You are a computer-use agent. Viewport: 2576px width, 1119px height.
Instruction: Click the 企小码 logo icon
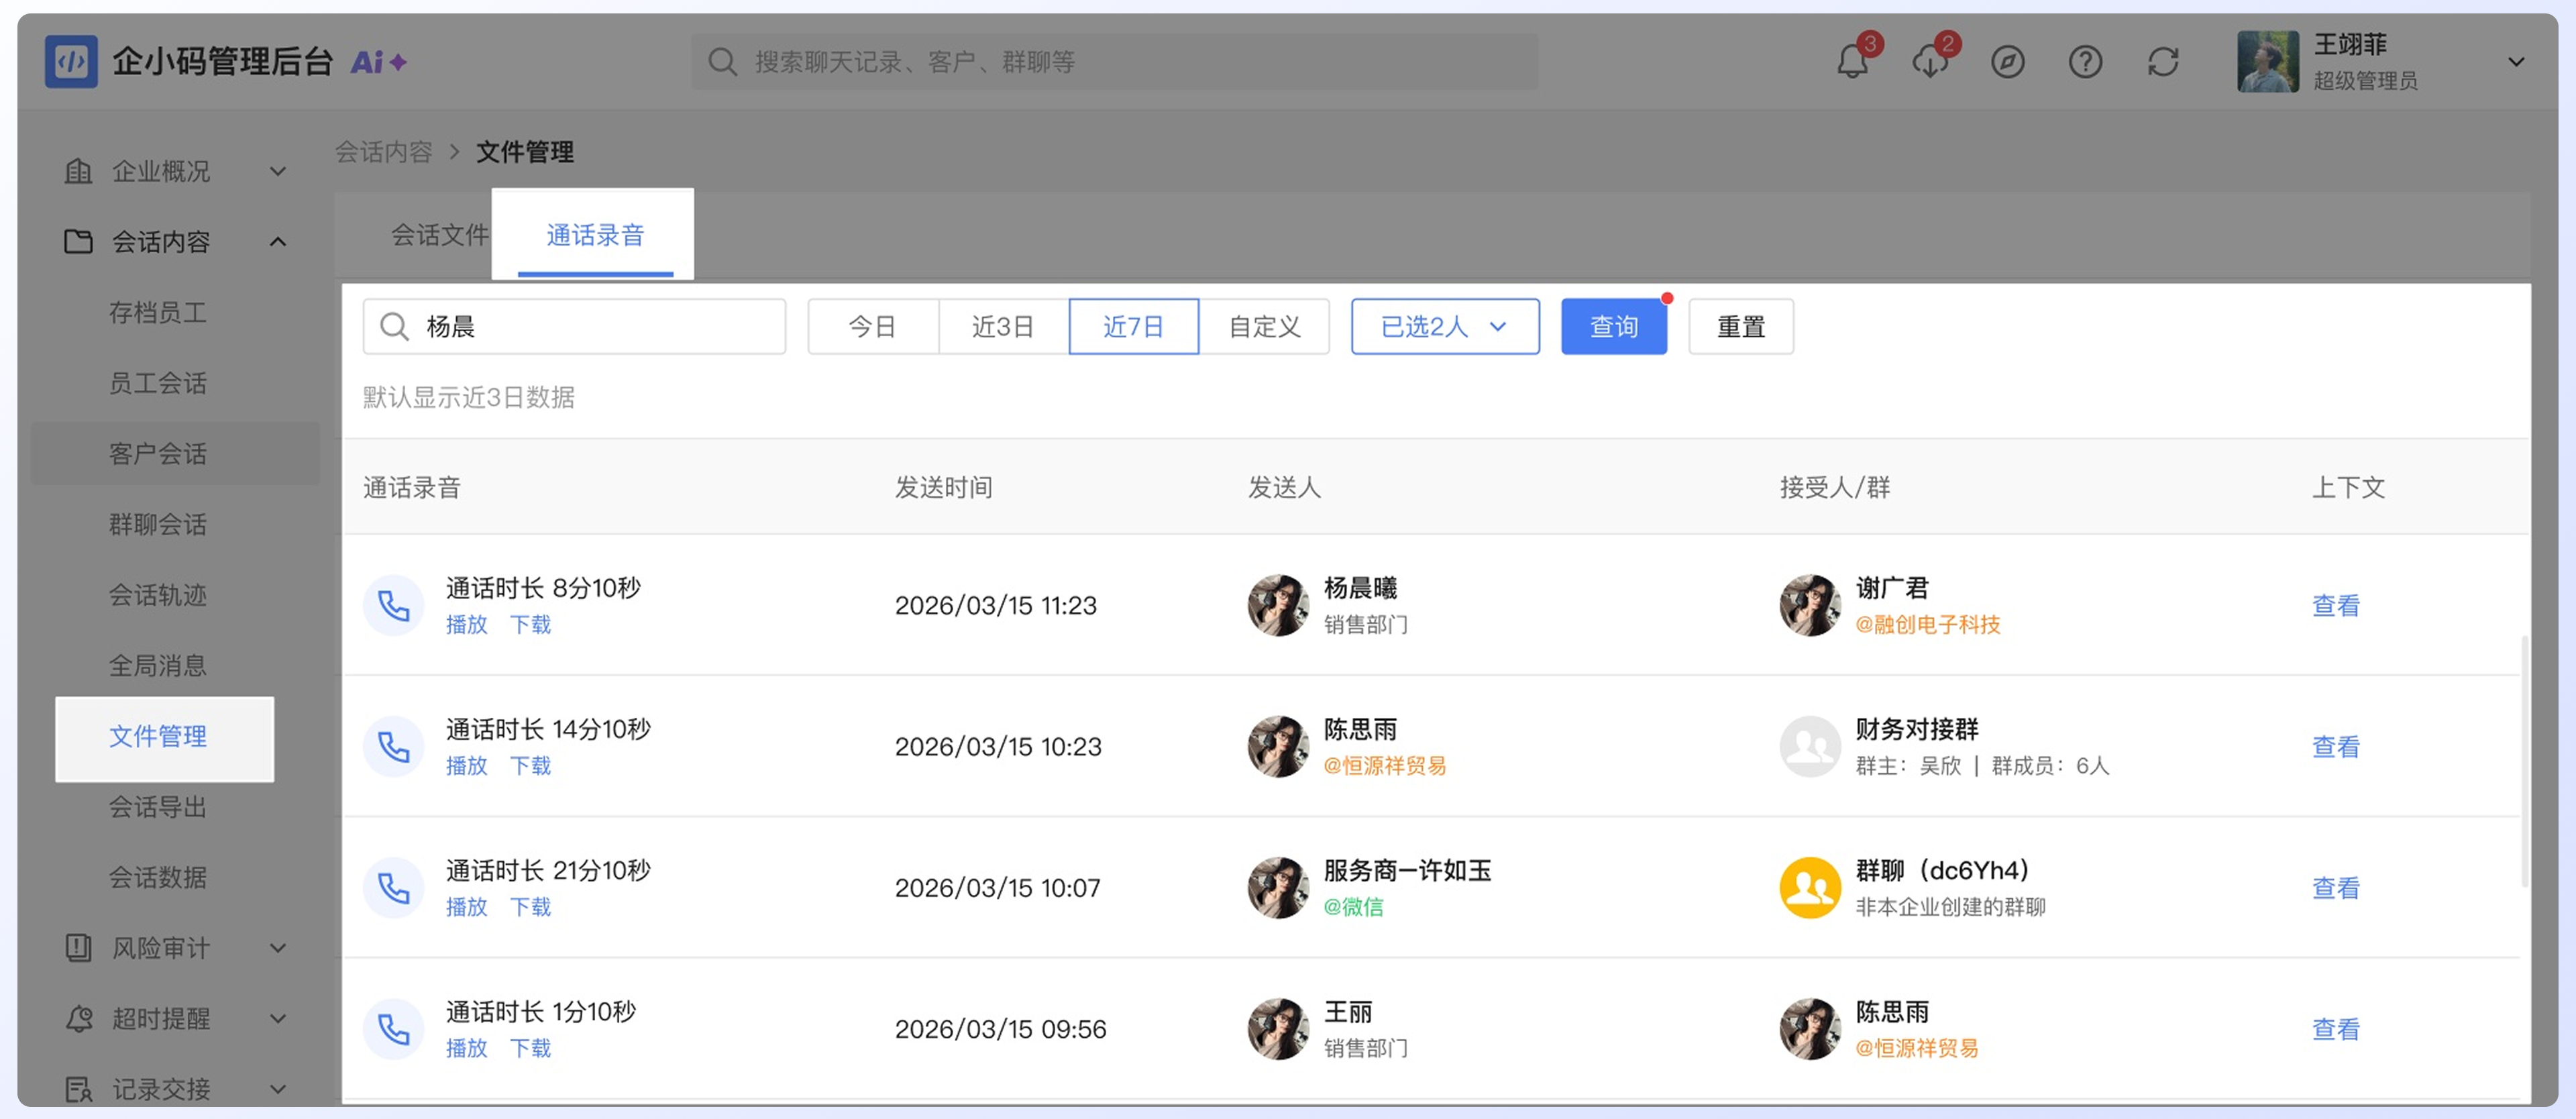point(71,62)
